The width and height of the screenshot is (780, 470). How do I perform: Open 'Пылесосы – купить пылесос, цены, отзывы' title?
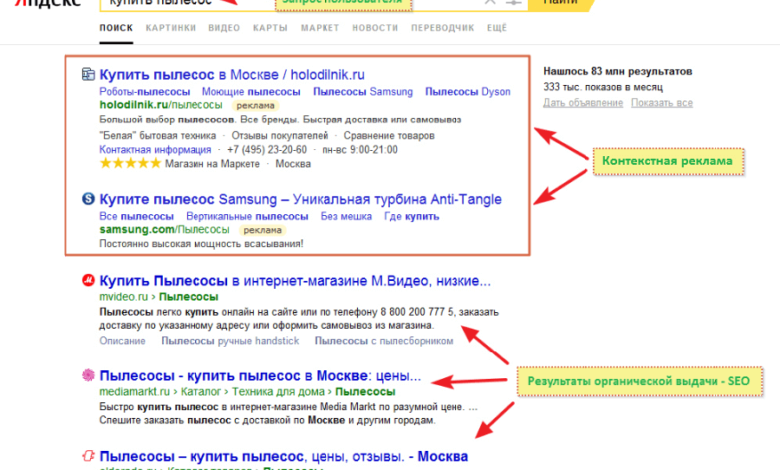click(284, 456)
